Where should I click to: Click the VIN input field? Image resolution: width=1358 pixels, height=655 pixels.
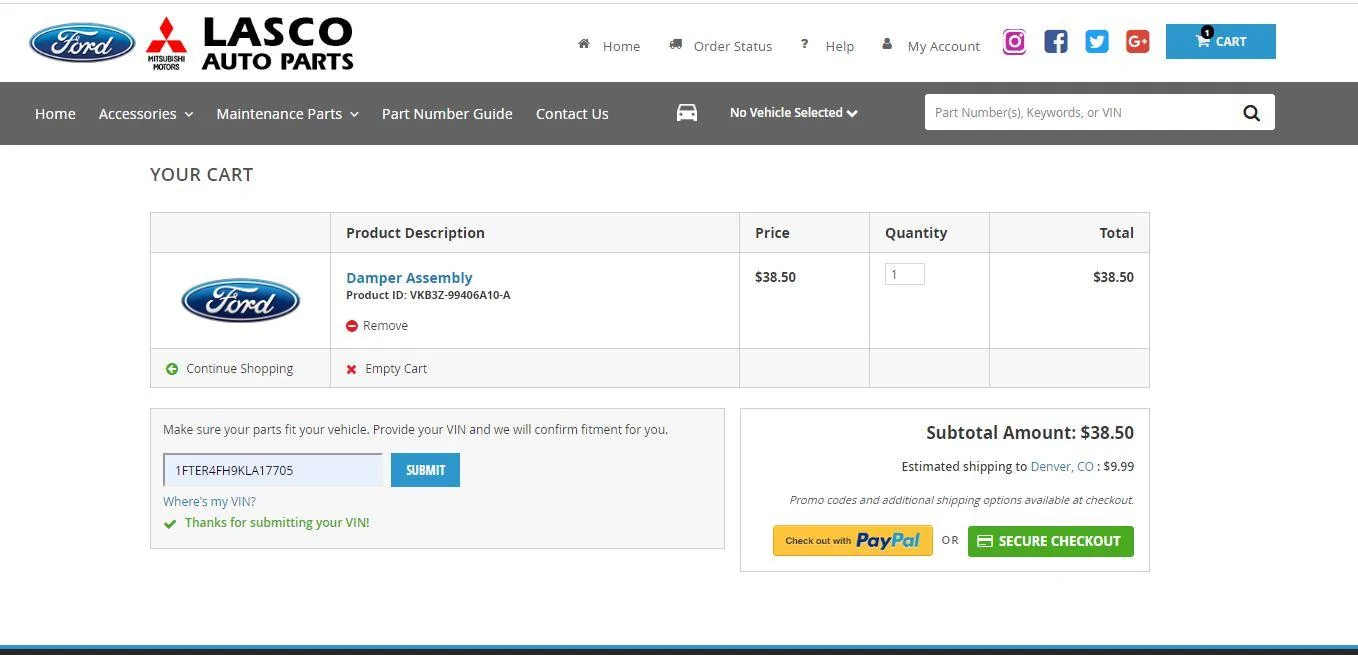(x=273, y=470)
